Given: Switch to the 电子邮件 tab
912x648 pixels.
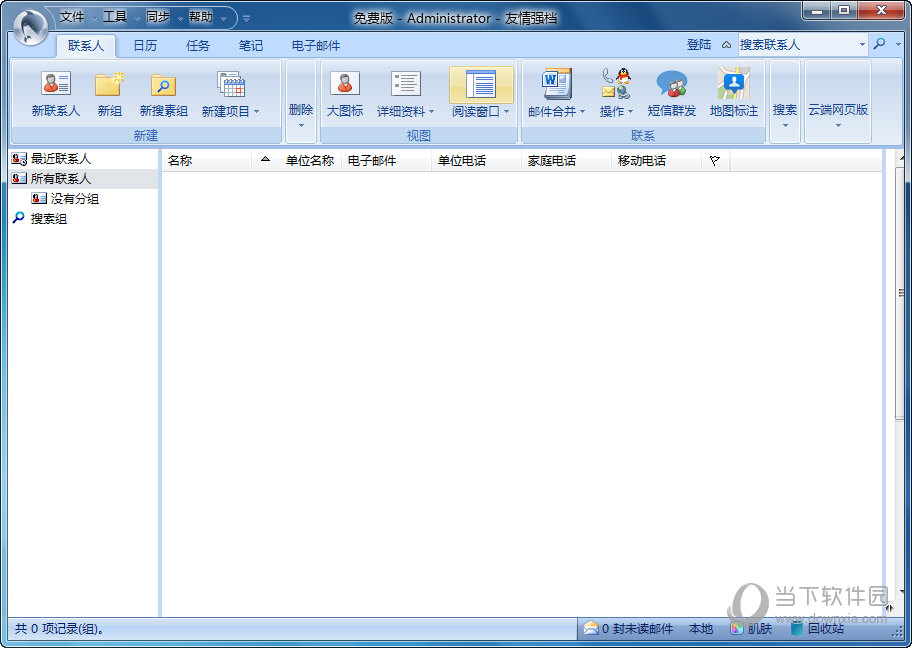Looking at the screenshot, I should click(x=316, y=45).
